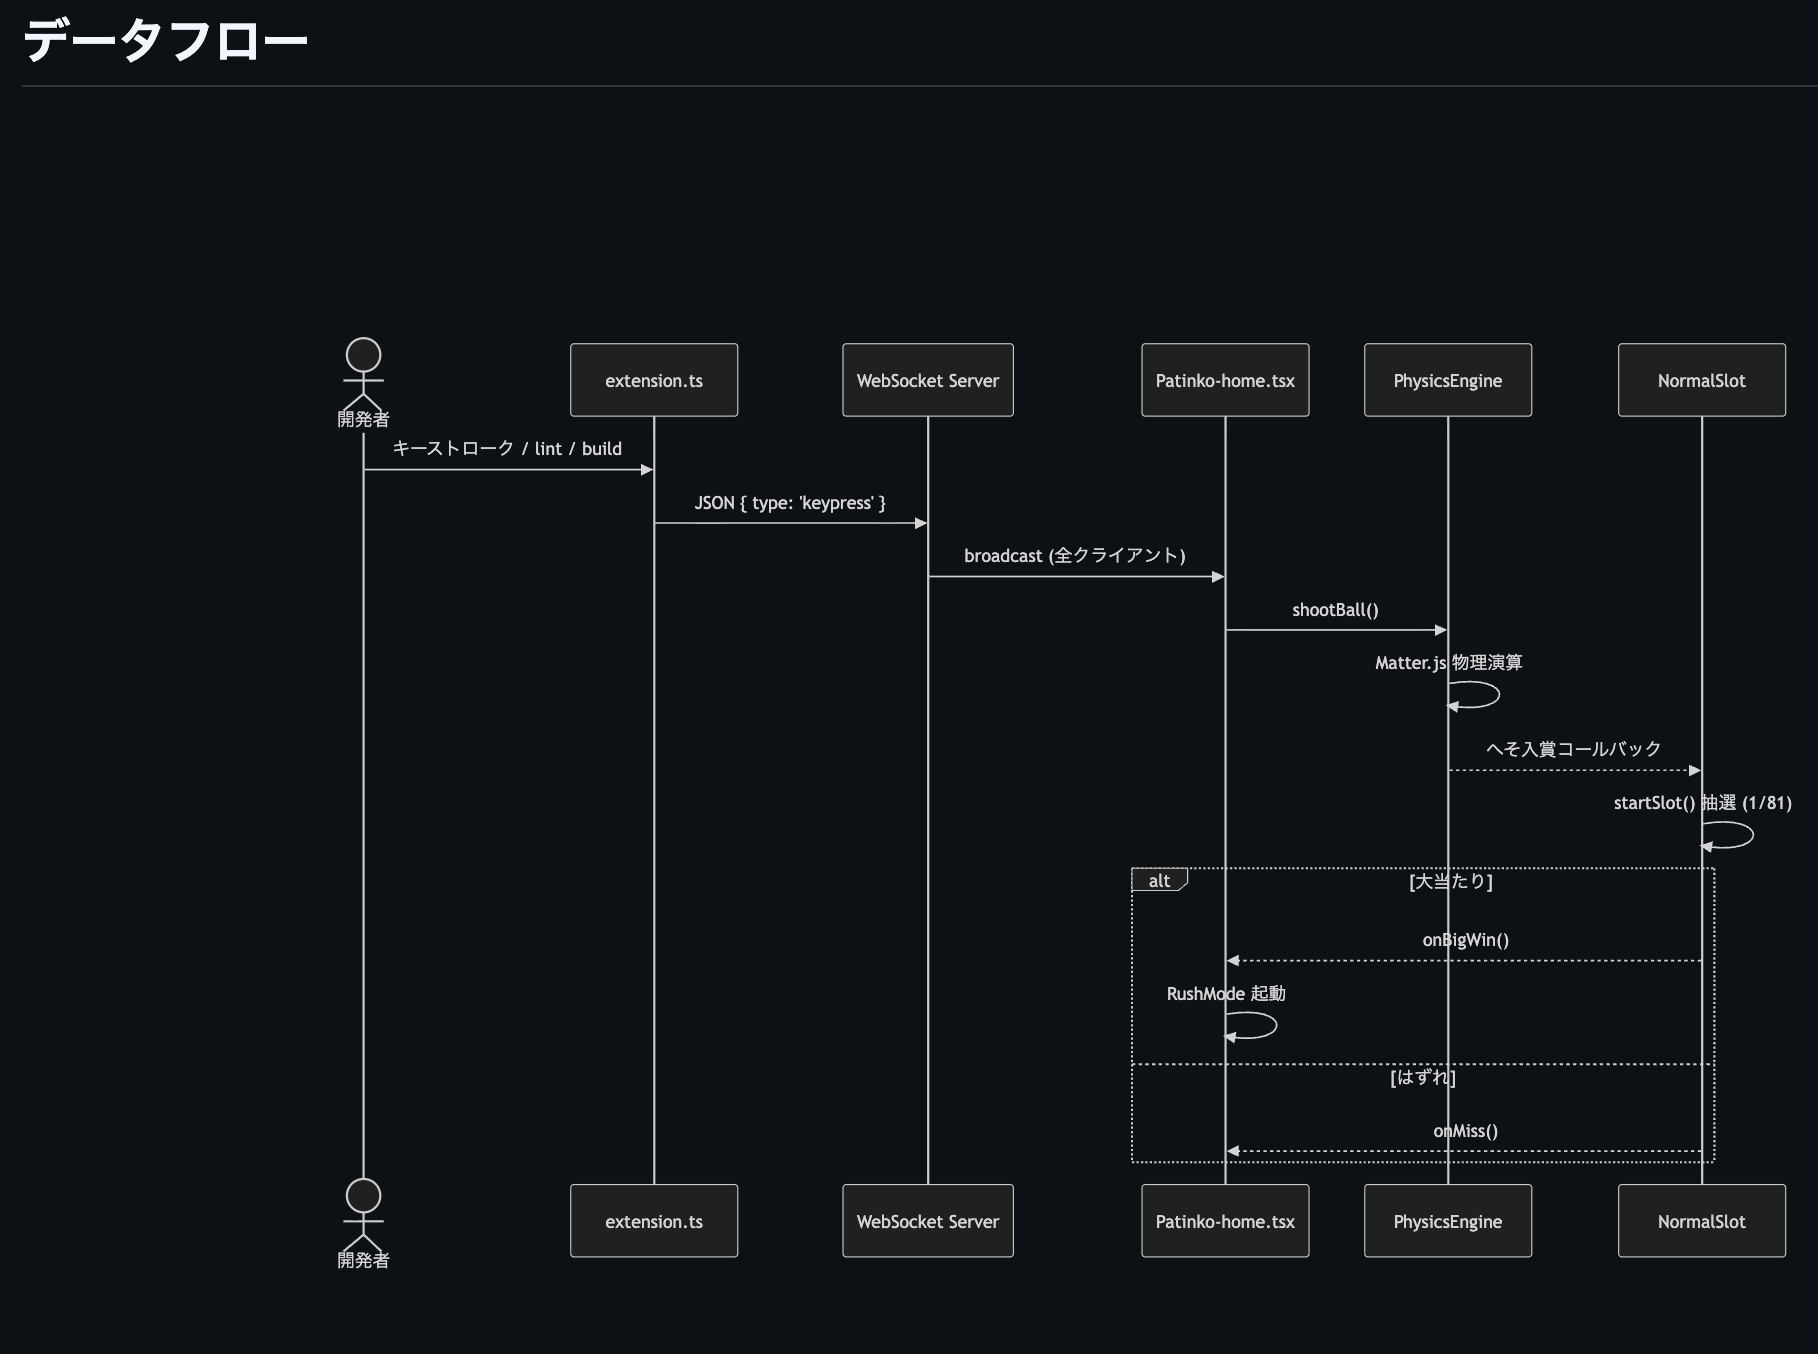Click the top 開発者 actor stick figure
The height and width of the screenshot is (1354, 1818).
click(x=363, y=372)
